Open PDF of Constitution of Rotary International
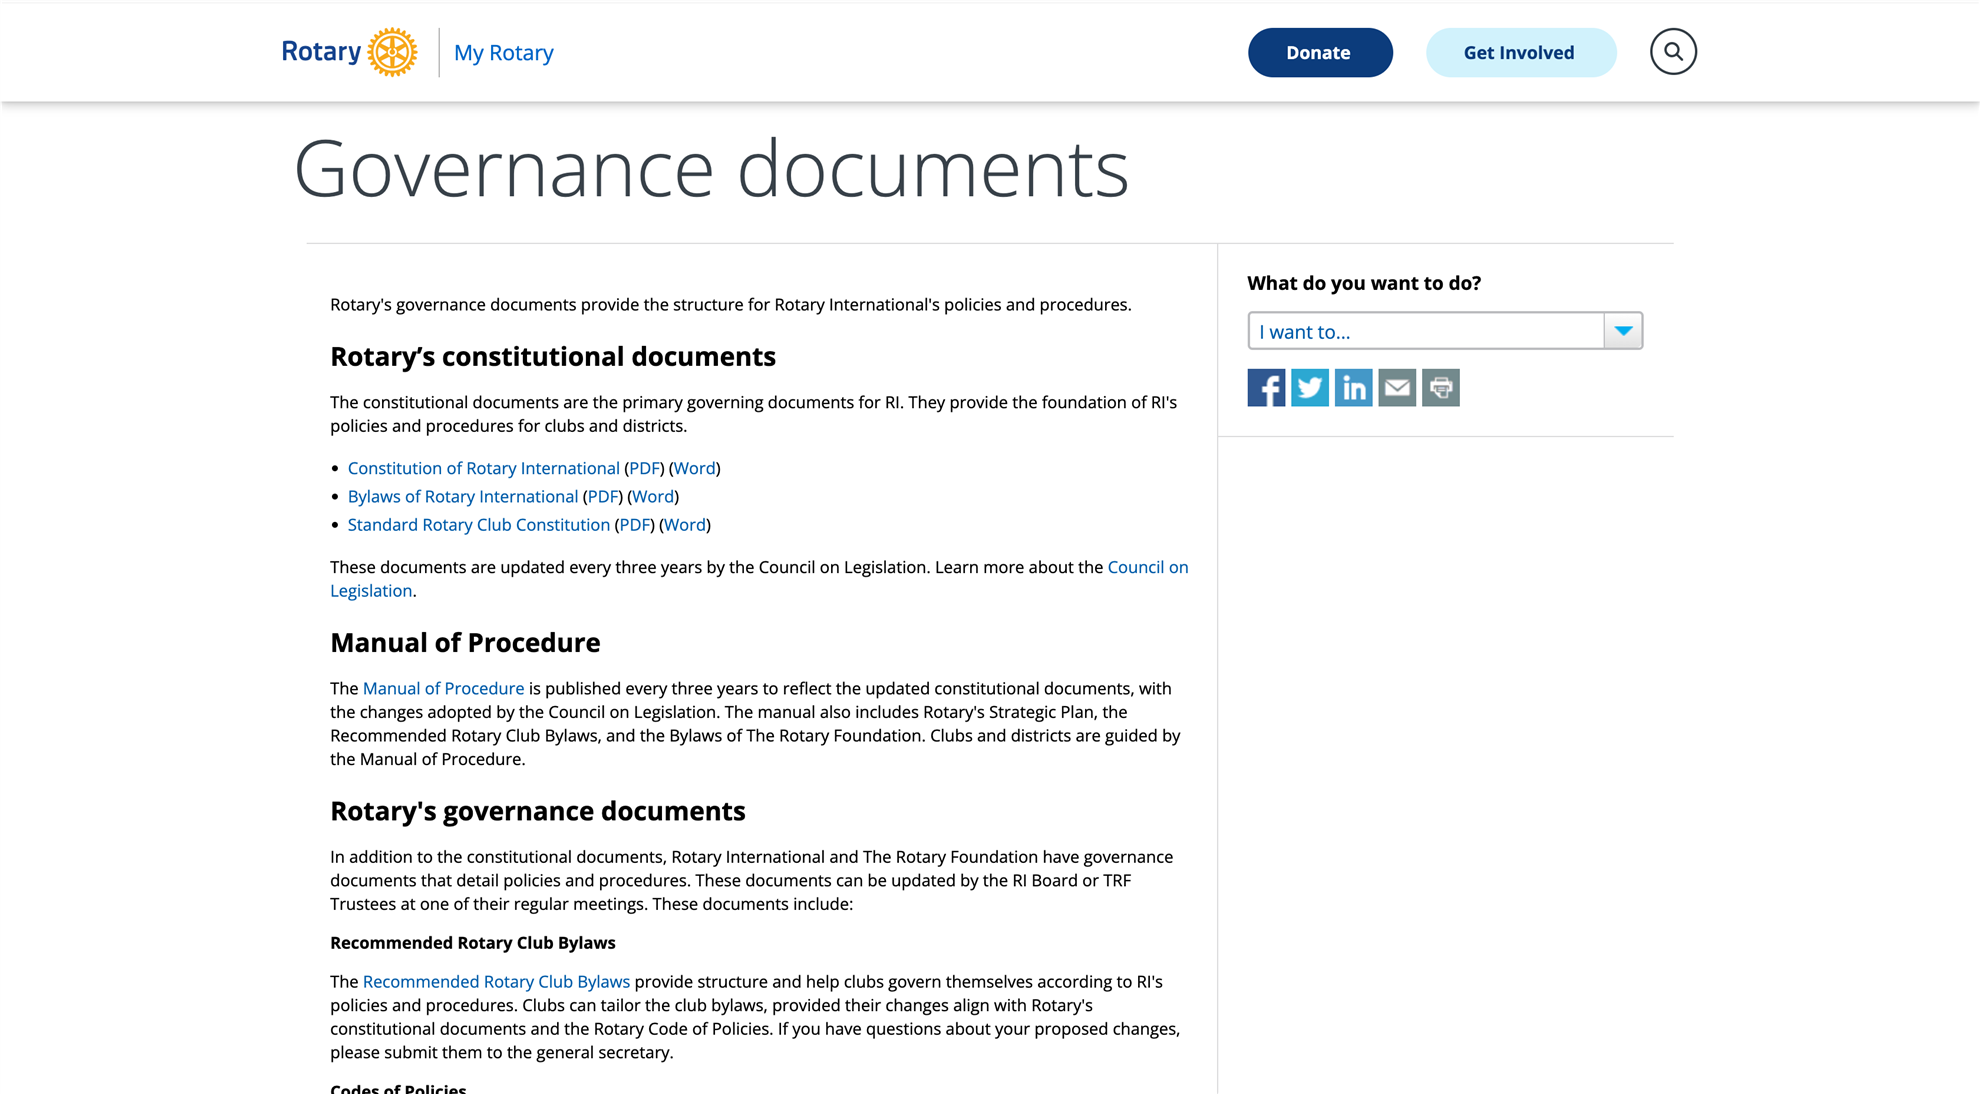Screen dimensions: 1980x1094 coord(645,468)
